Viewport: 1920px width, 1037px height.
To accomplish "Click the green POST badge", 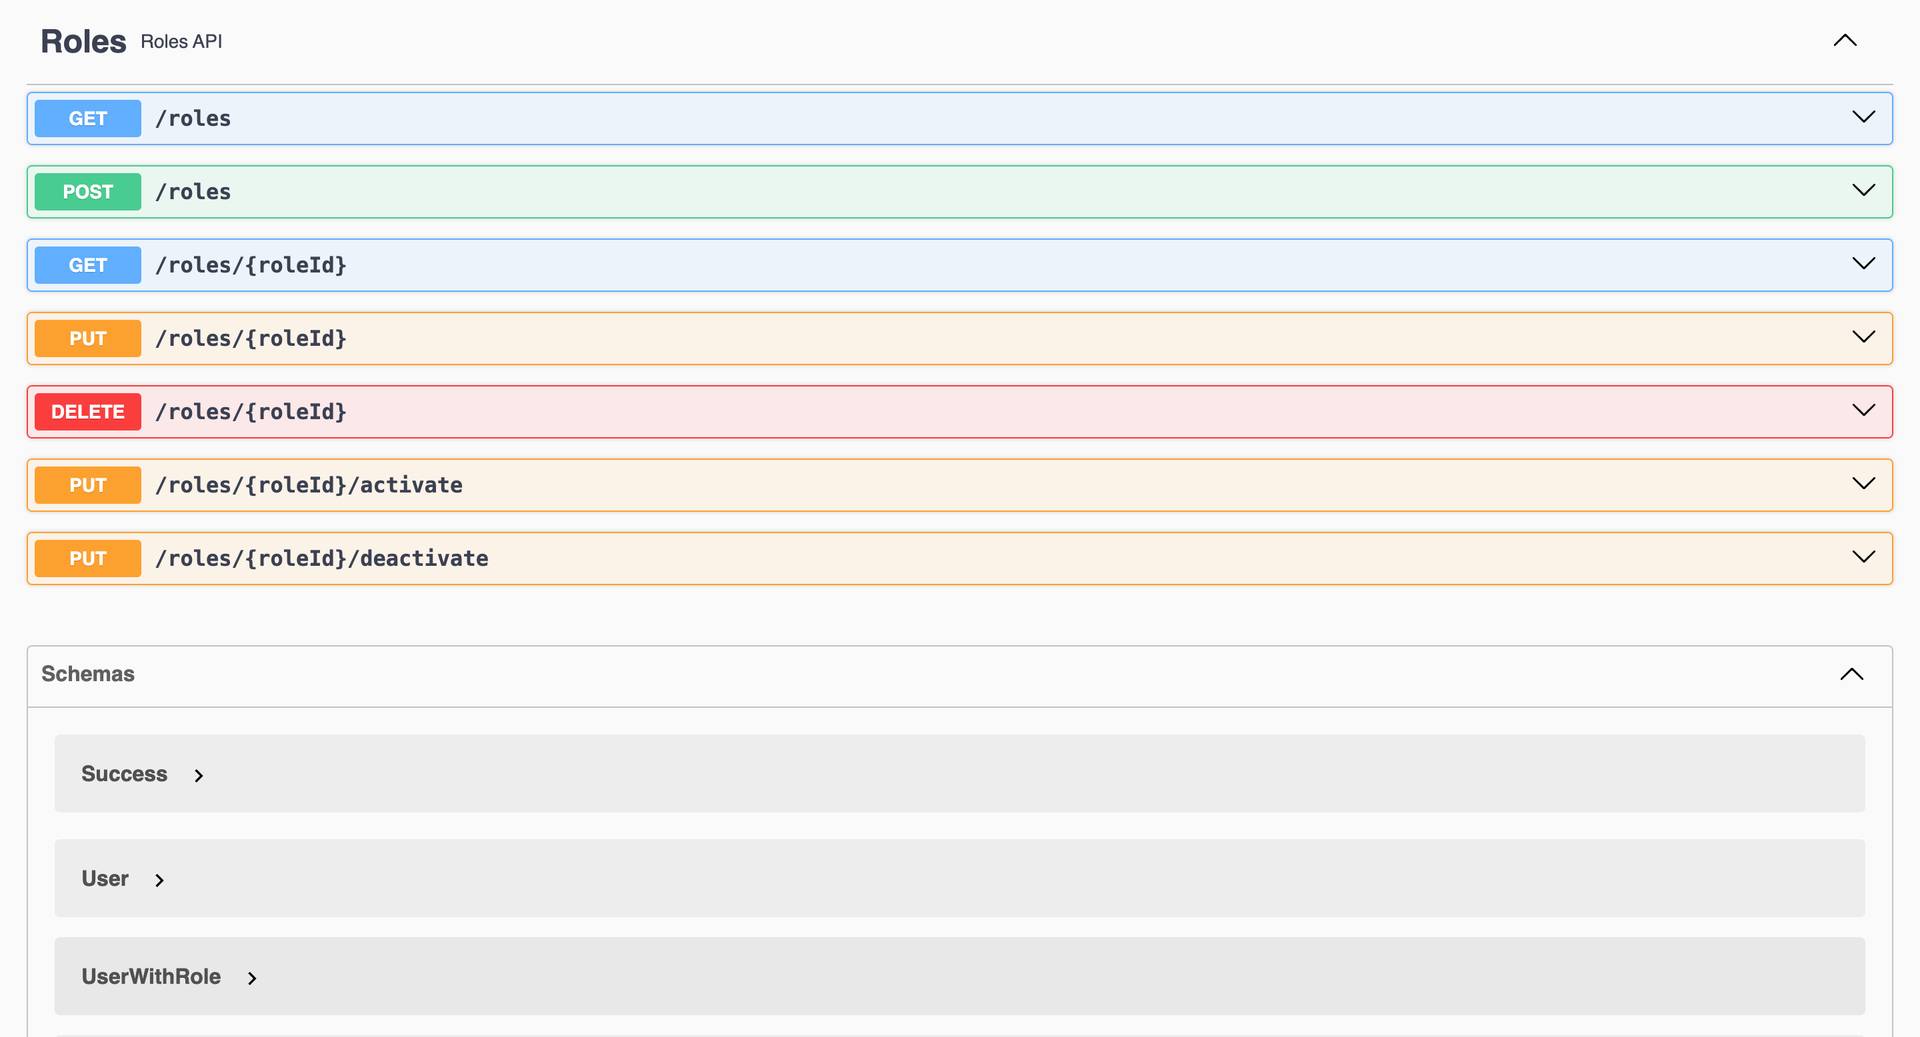I will pos(88,192).
